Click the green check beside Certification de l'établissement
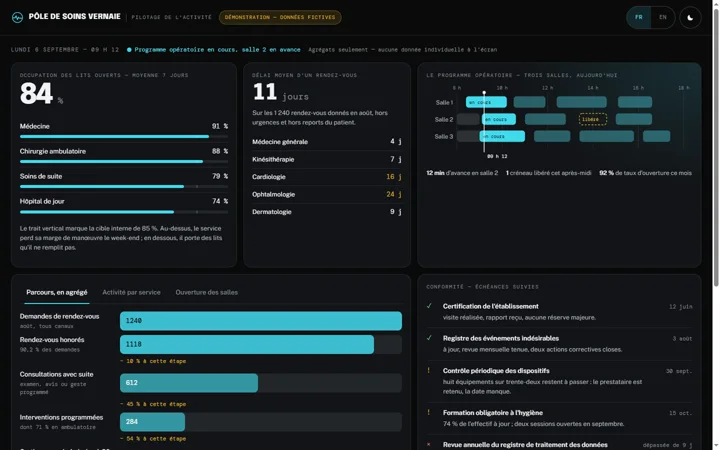This screenshot has width=720, height=450. (429, 306)
